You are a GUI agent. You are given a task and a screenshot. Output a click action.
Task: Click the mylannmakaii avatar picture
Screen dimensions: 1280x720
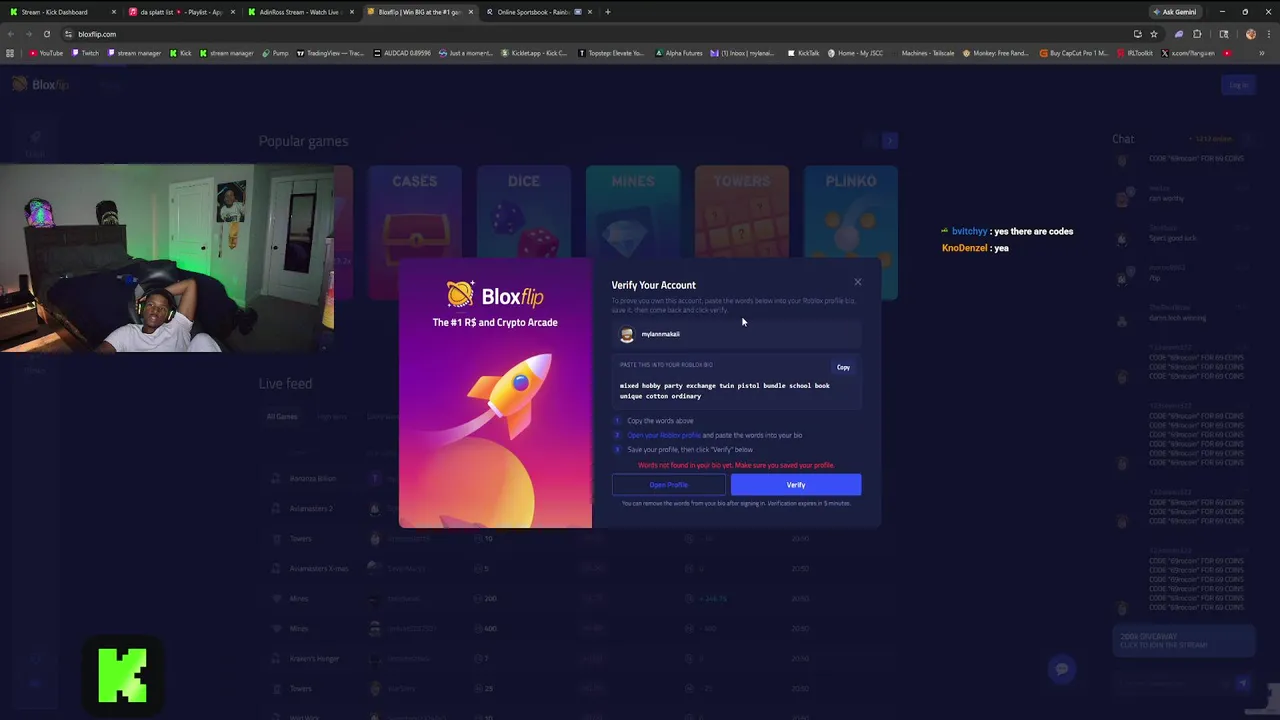(627, 334)
